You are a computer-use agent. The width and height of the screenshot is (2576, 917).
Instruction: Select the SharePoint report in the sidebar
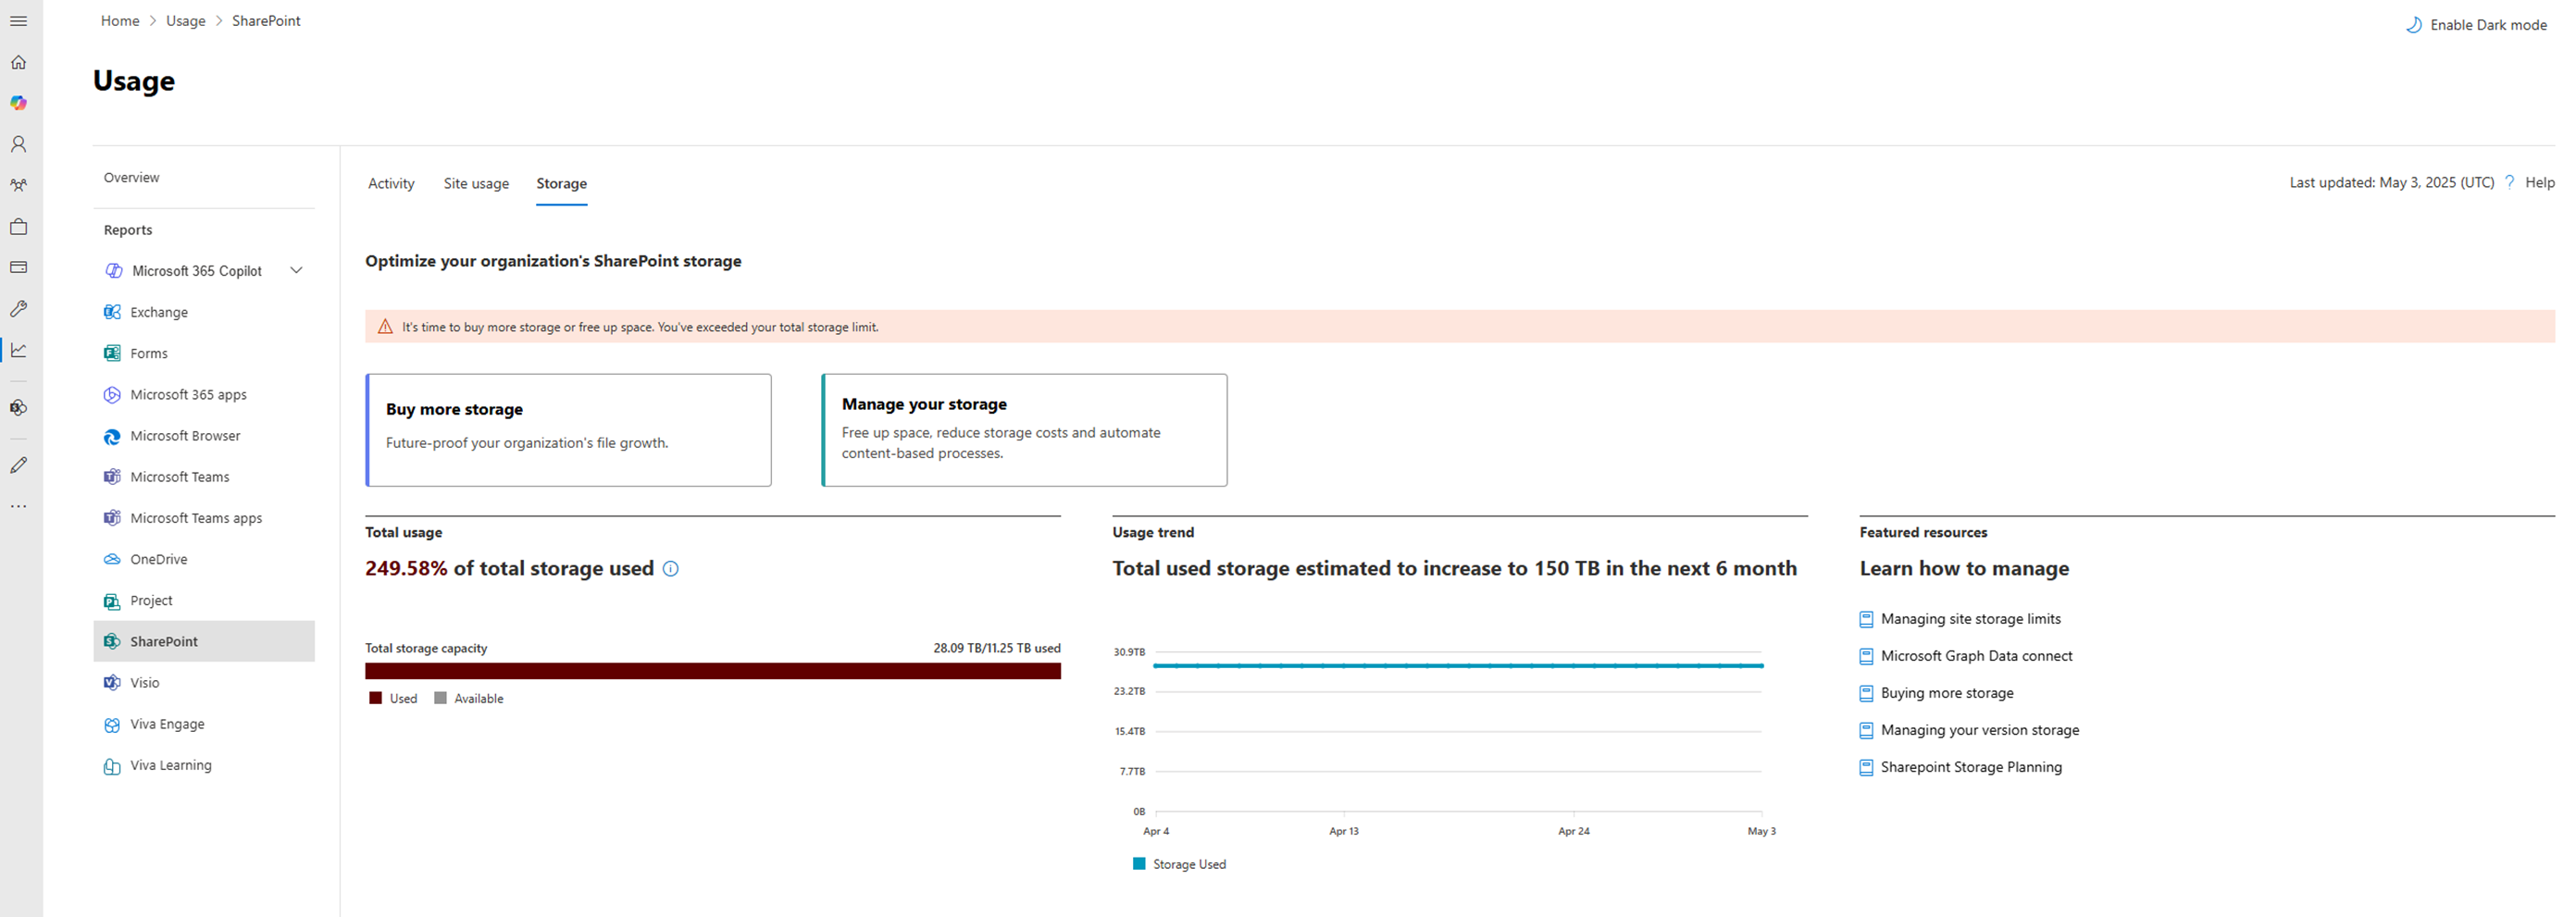tap(204, 641)
